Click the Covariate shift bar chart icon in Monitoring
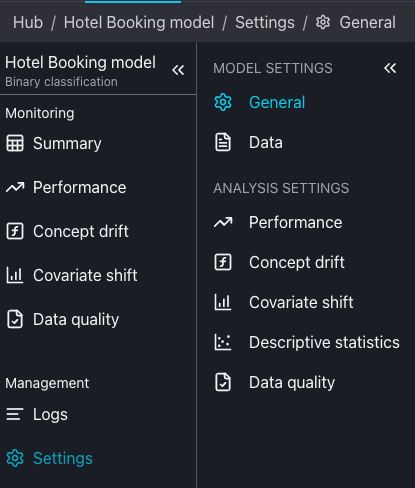Screen dimensions: 415x488 click(x=15, y=275)
